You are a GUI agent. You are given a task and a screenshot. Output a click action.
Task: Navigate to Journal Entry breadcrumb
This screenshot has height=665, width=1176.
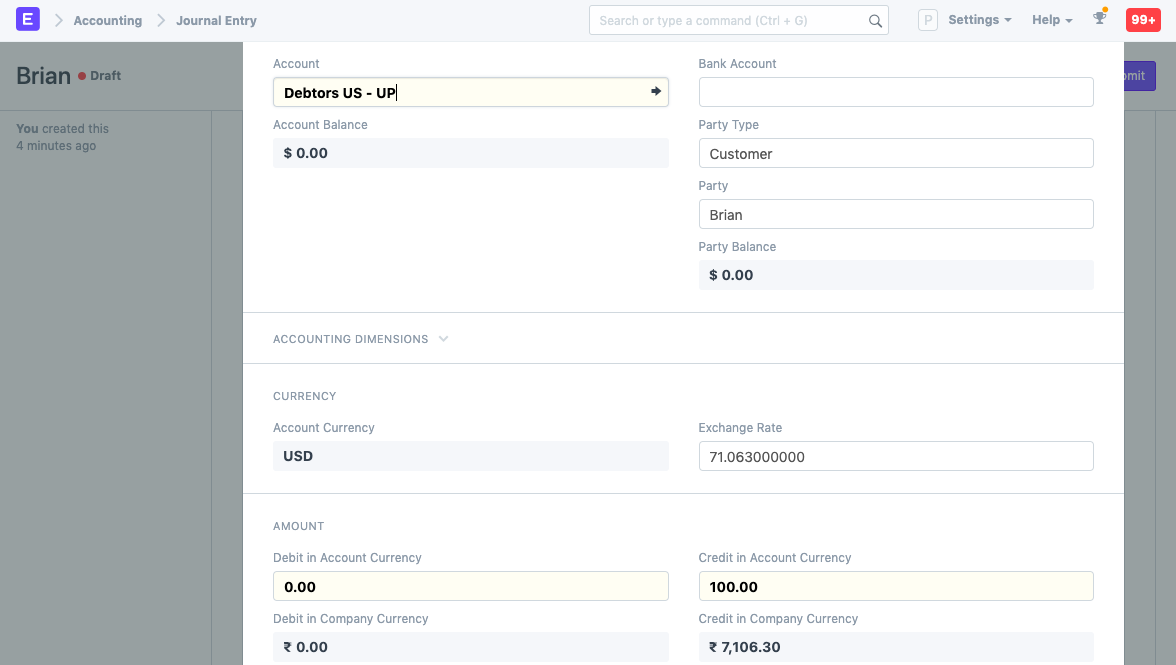[x=216, y=20]
